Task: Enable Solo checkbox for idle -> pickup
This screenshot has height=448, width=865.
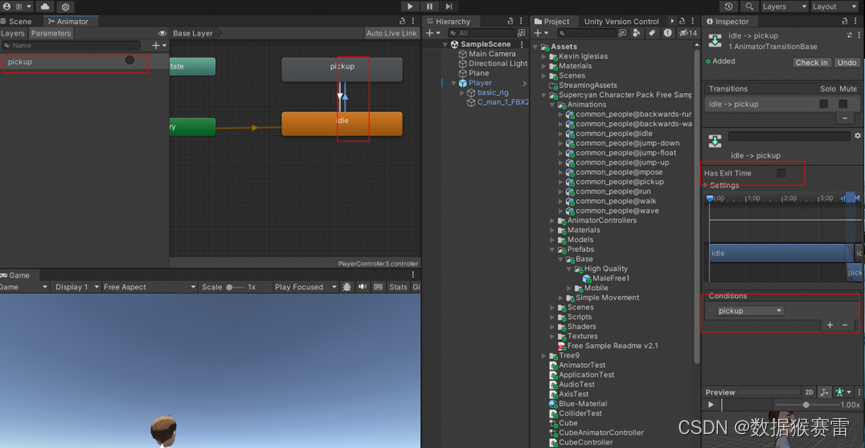Action: (824, 104)
